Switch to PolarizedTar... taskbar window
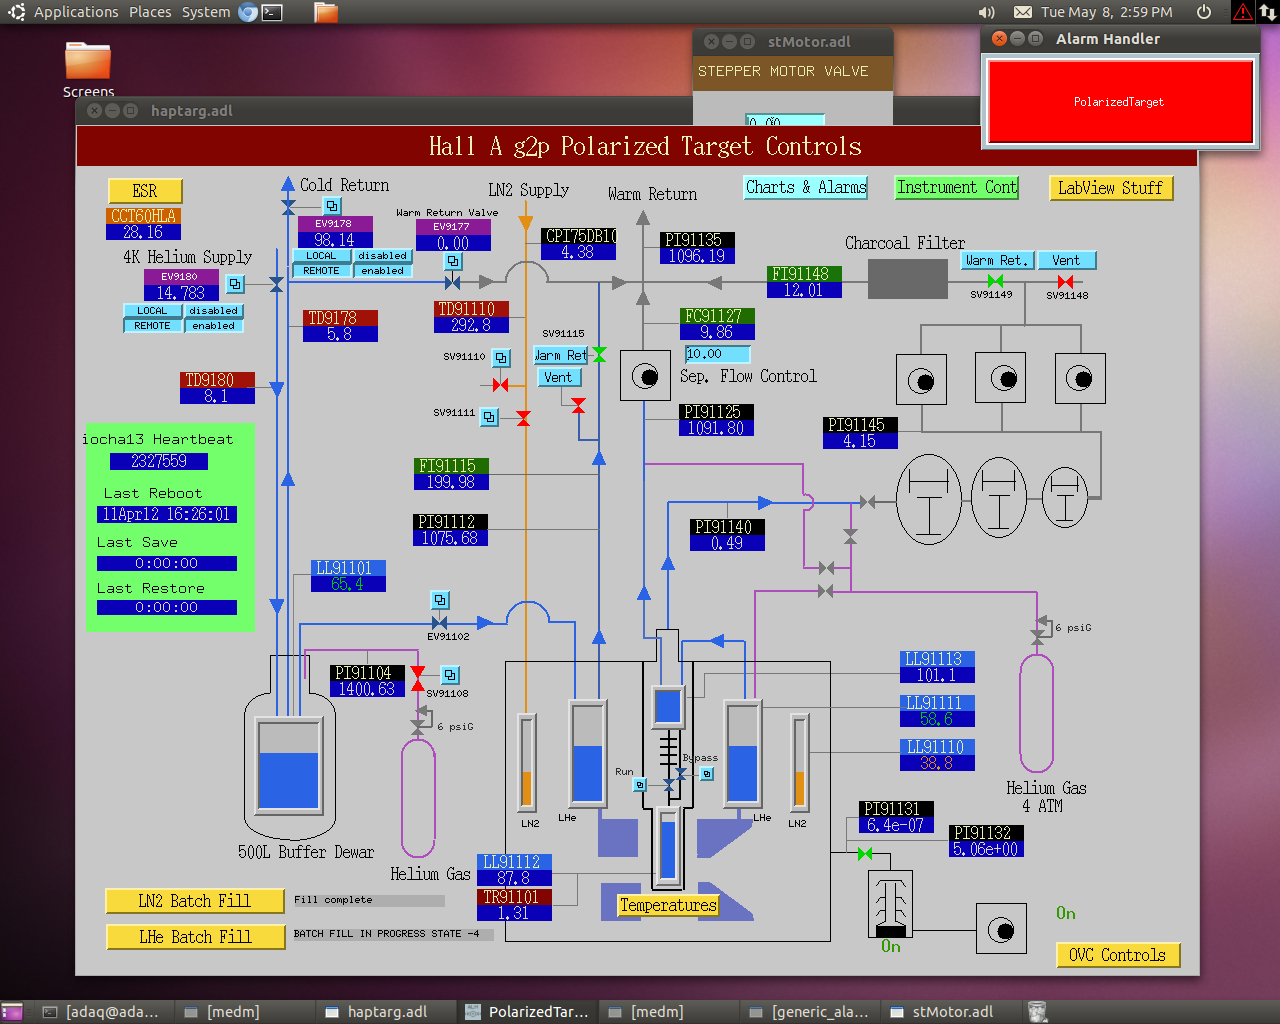 pos(526,1012)
